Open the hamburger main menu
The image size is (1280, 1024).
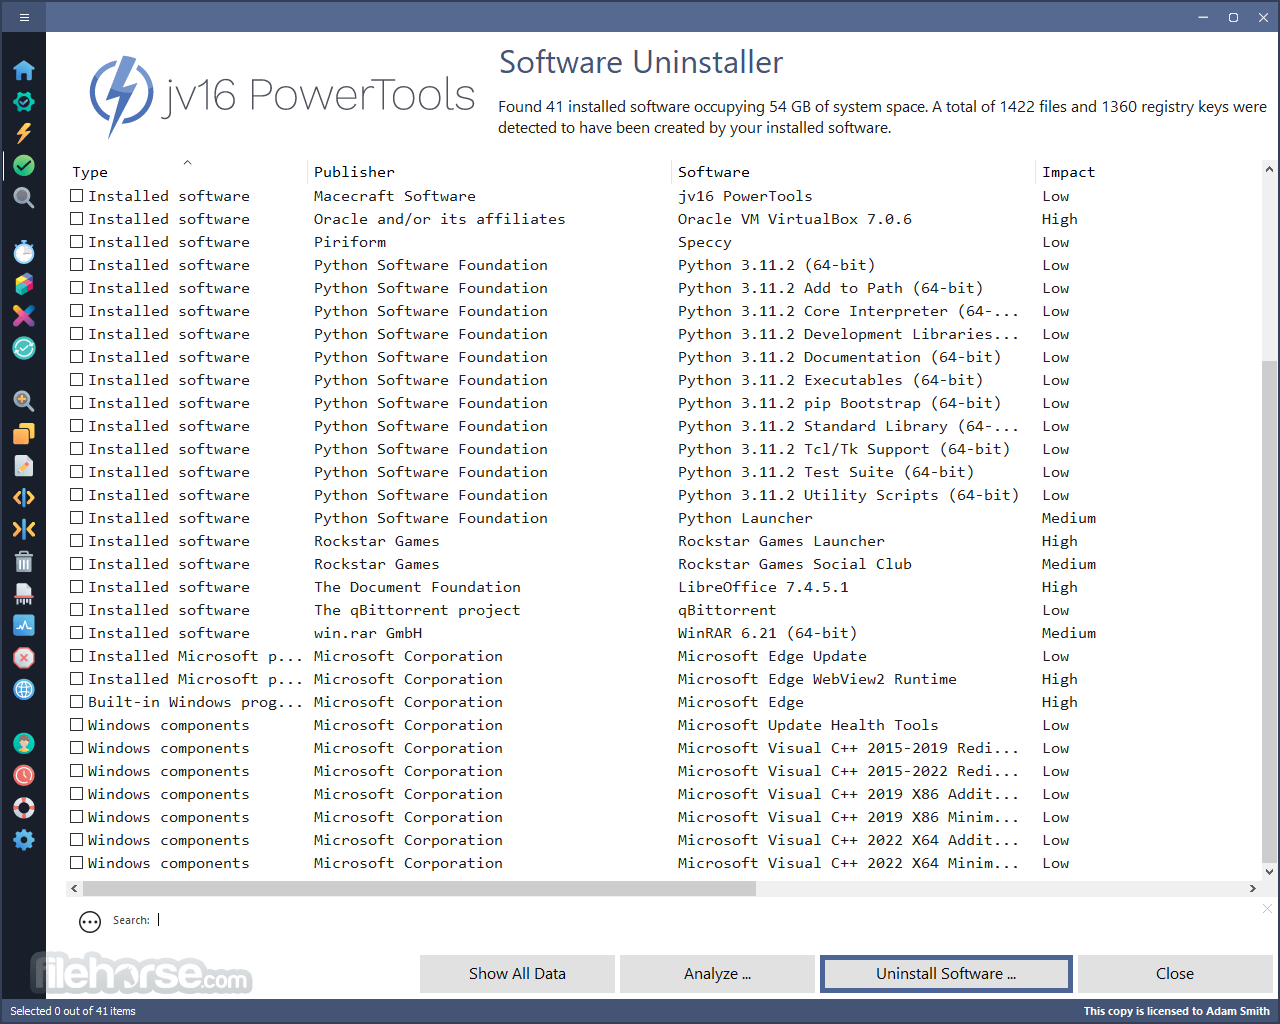(24, 17)
